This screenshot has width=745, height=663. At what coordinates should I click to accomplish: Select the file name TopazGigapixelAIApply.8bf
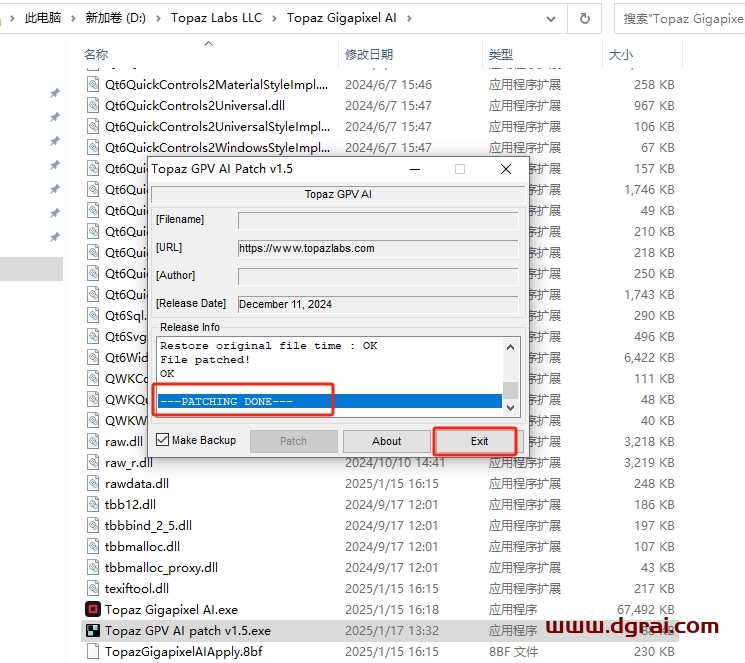coord(183,651)
